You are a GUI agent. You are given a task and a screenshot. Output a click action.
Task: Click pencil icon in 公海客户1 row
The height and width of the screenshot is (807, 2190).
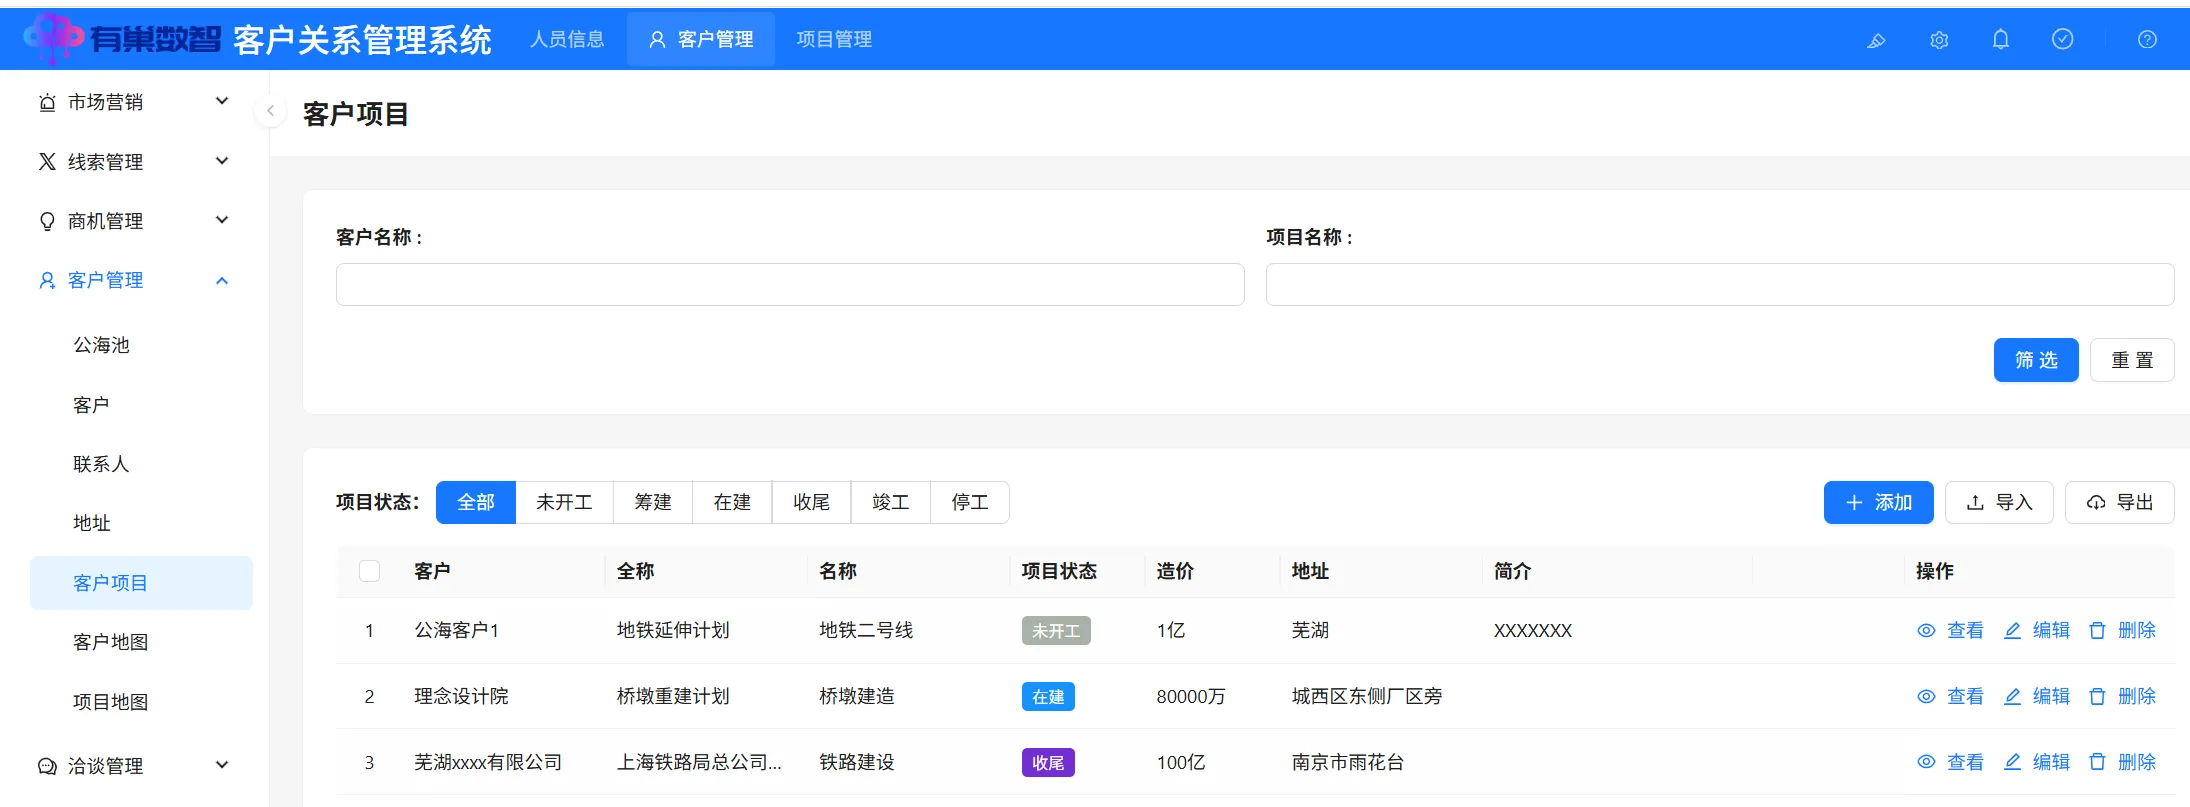[2012, 630]
